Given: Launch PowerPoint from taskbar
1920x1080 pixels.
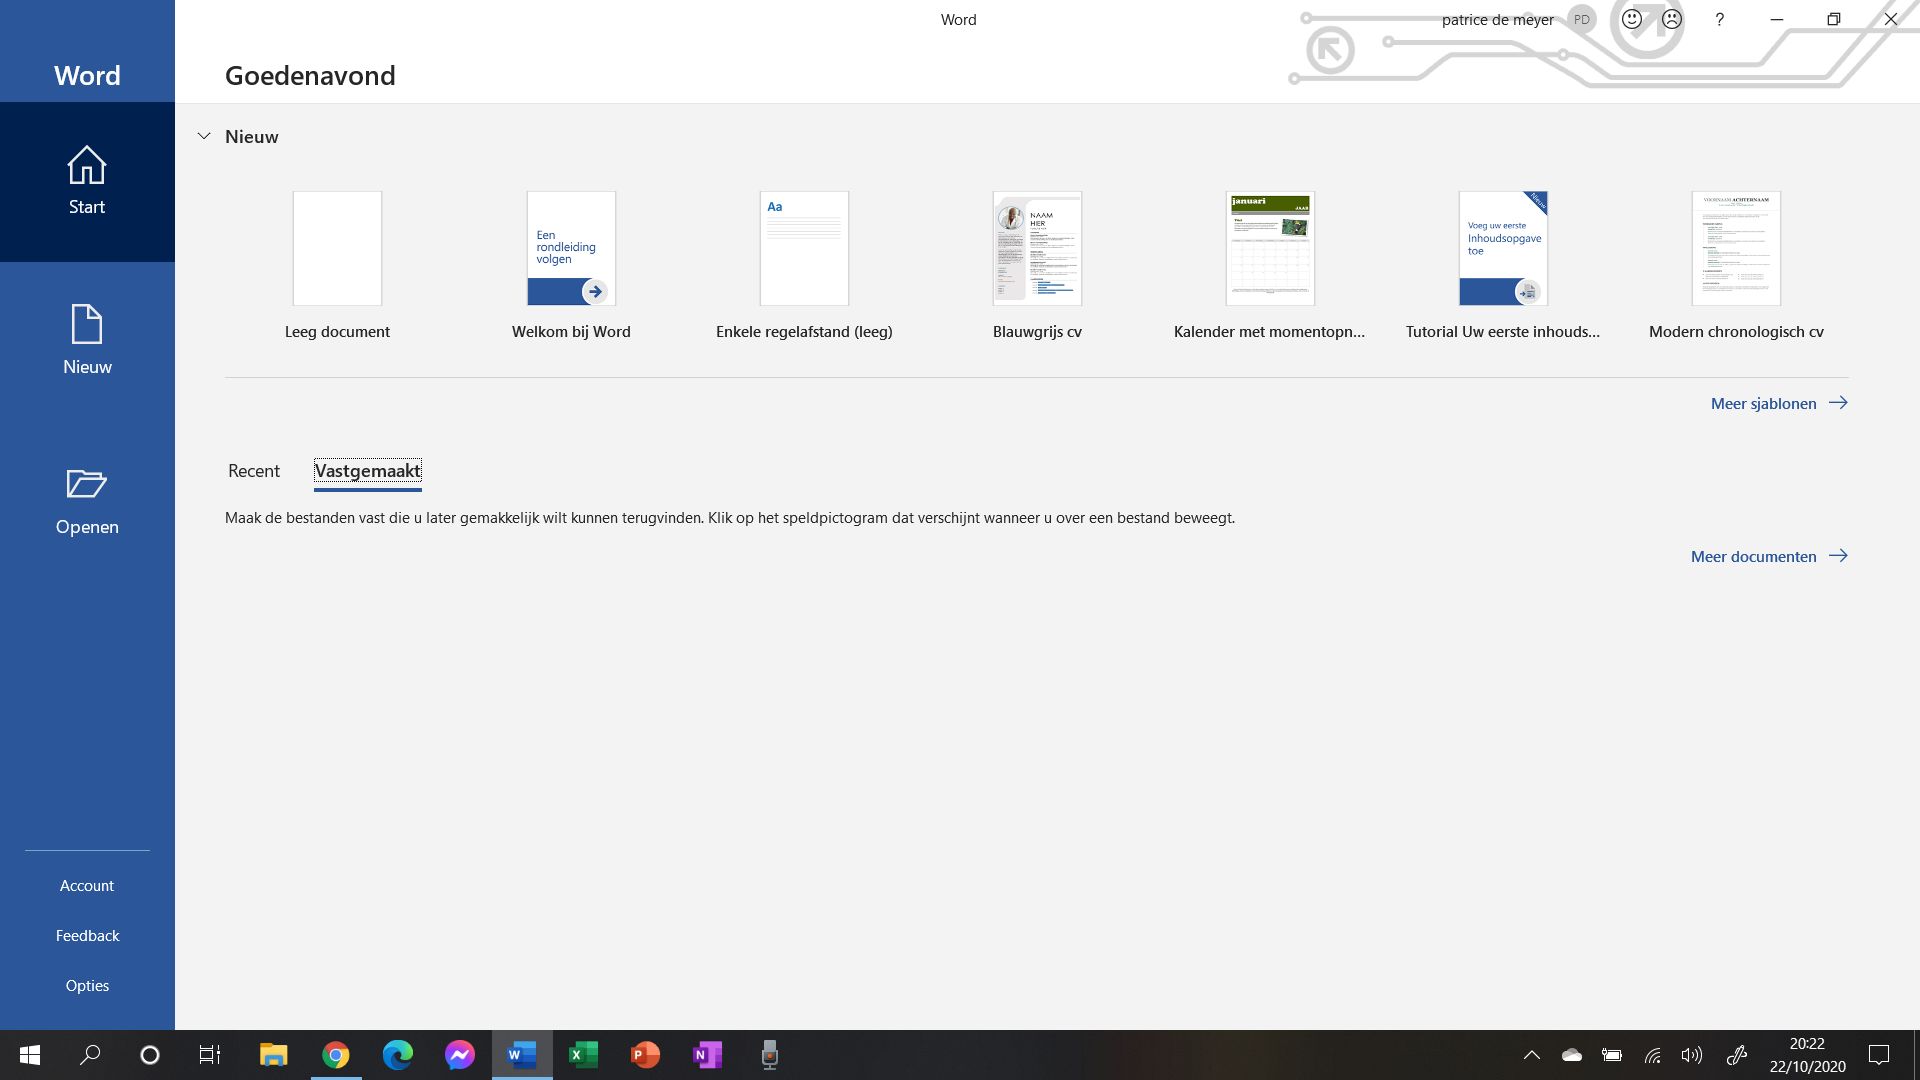Looking at the screenshot, I should (x=646, y=1055).
